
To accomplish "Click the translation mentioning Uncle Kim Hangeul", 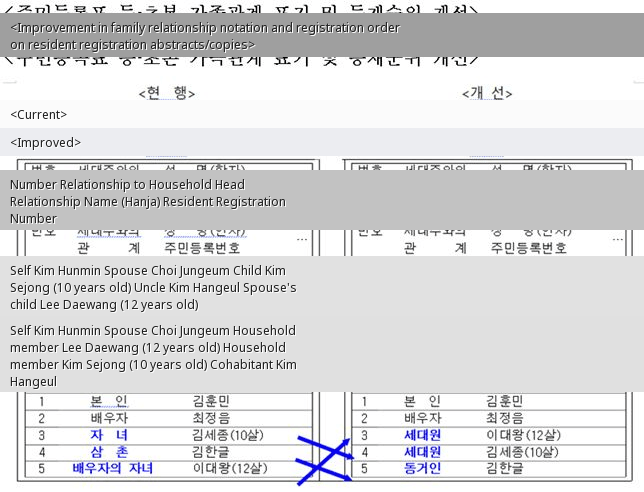I will point(153,287).
